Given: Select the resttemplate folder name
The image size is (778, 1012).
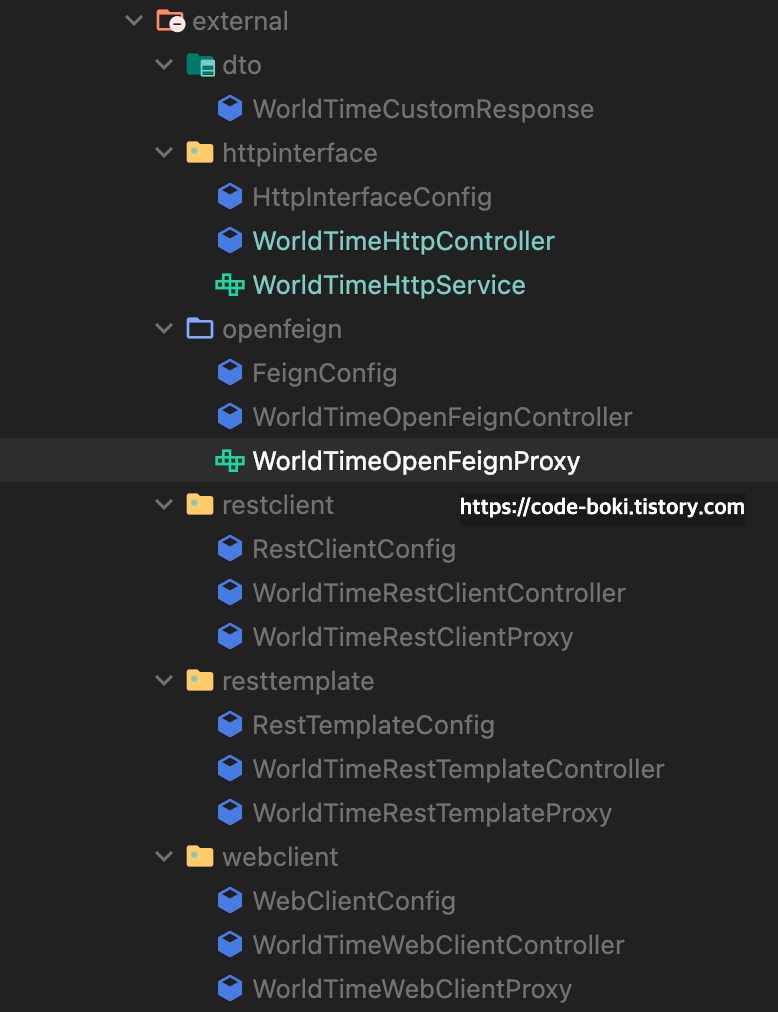Looking at the screenshot, I should coord(298,682).
